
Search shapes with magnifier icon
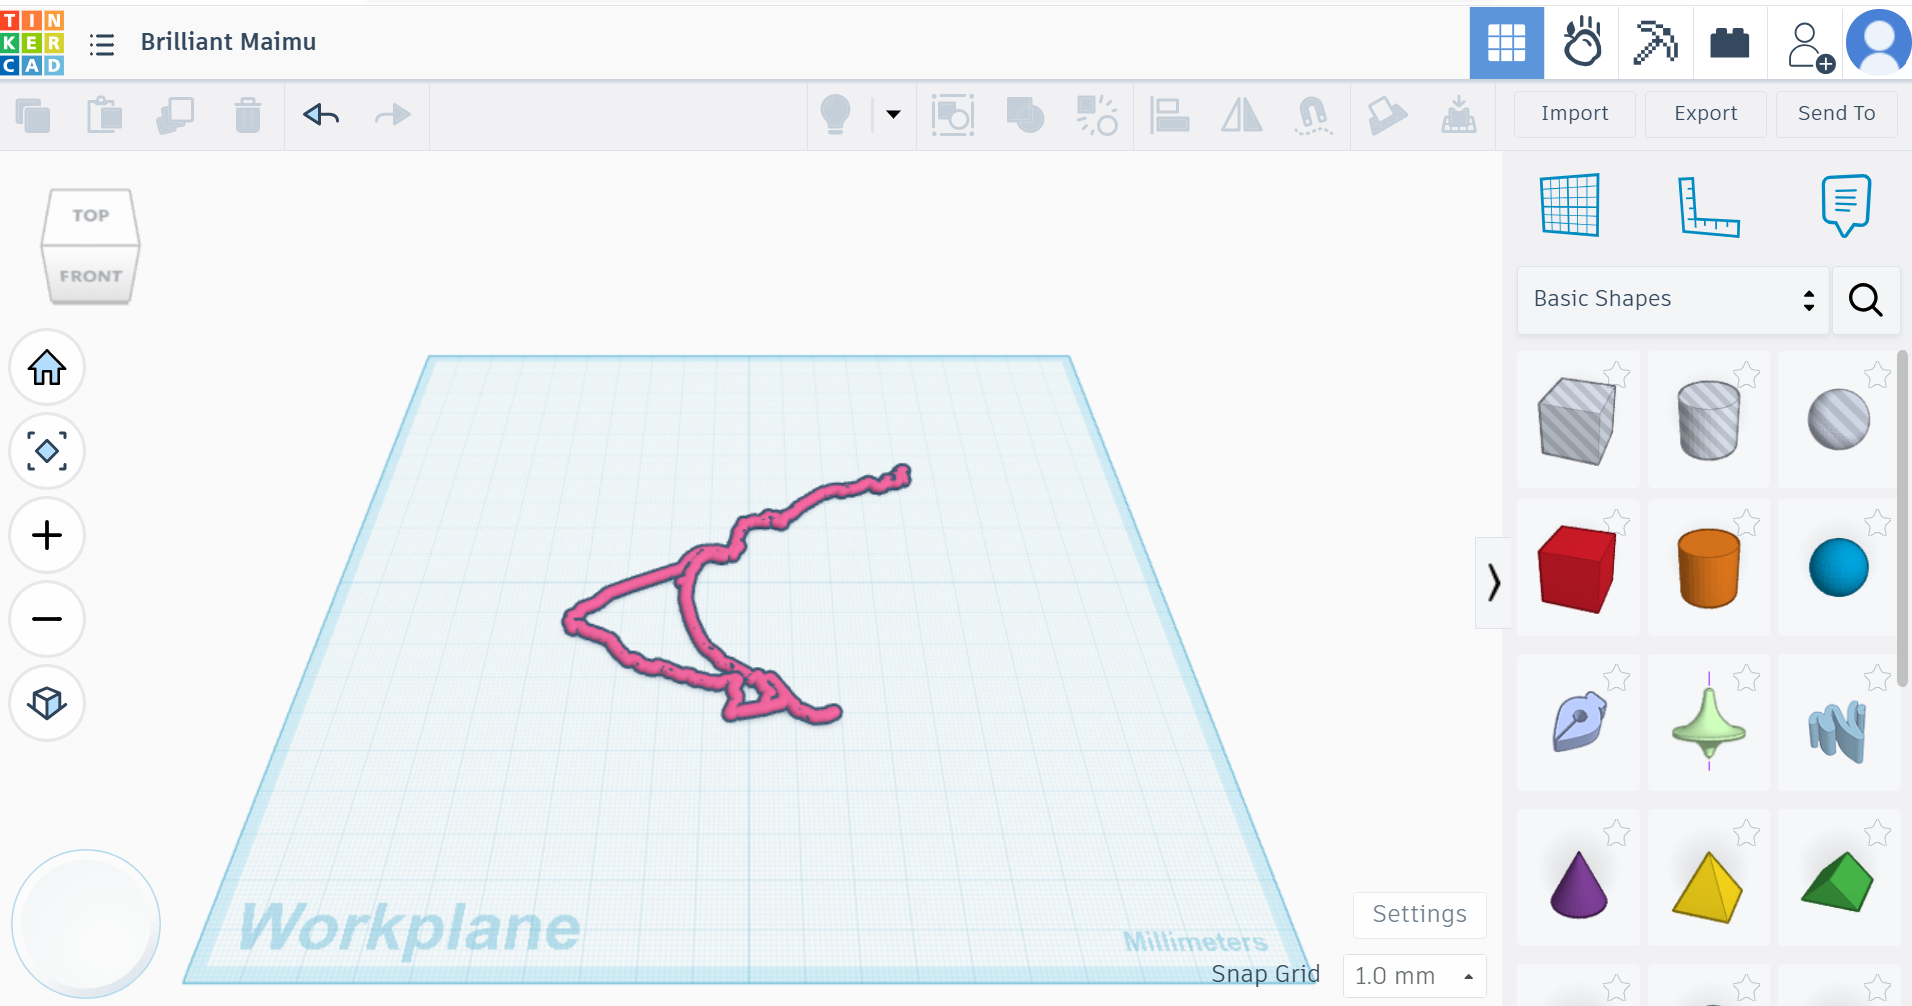(1866, 300)
